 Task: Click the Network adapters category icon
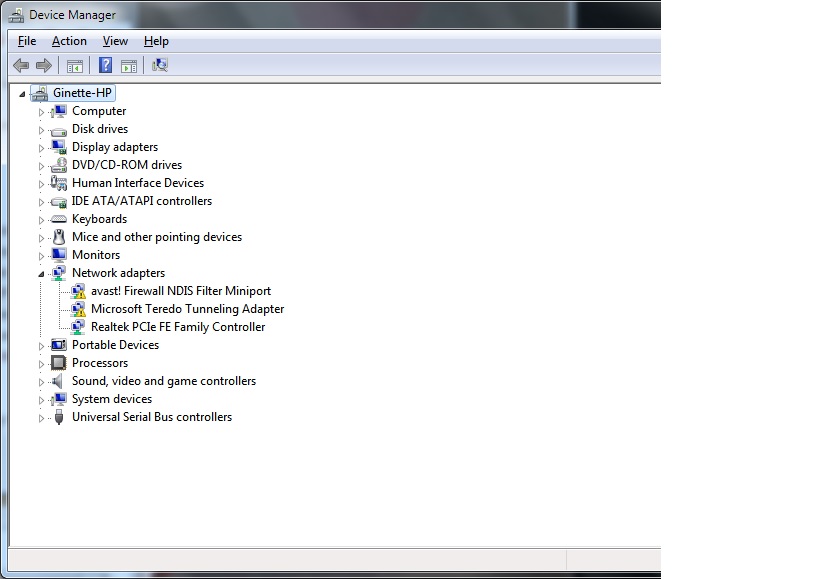click(58, 273)
